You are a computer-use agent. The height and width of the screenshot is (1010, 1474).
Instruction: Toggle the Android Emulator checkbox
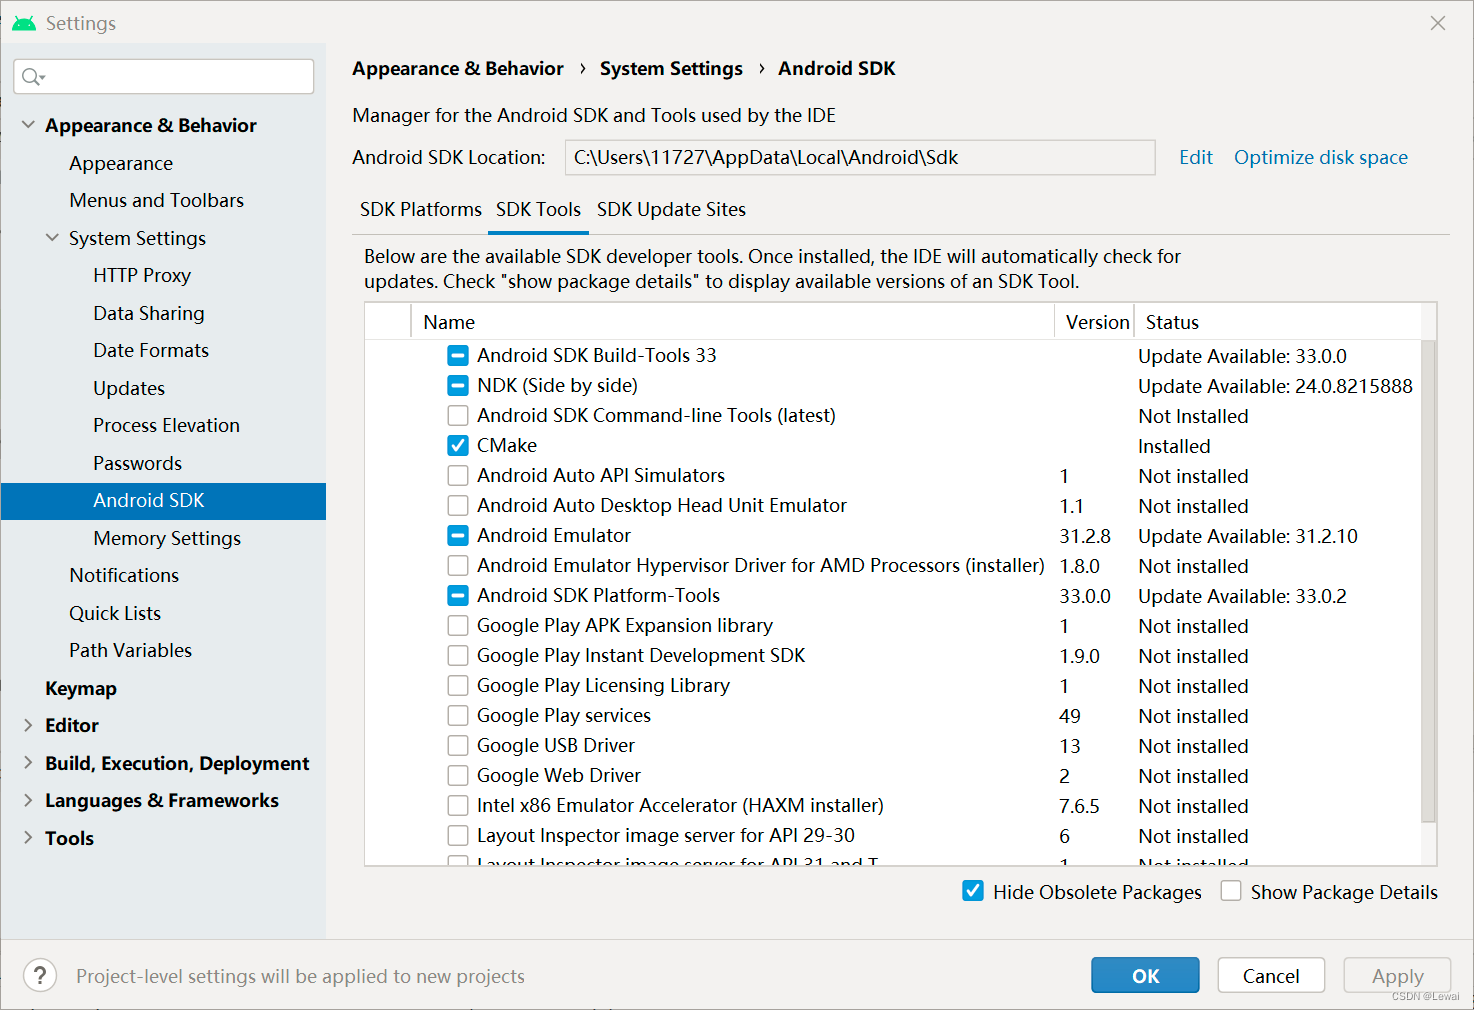click(458, 535)
